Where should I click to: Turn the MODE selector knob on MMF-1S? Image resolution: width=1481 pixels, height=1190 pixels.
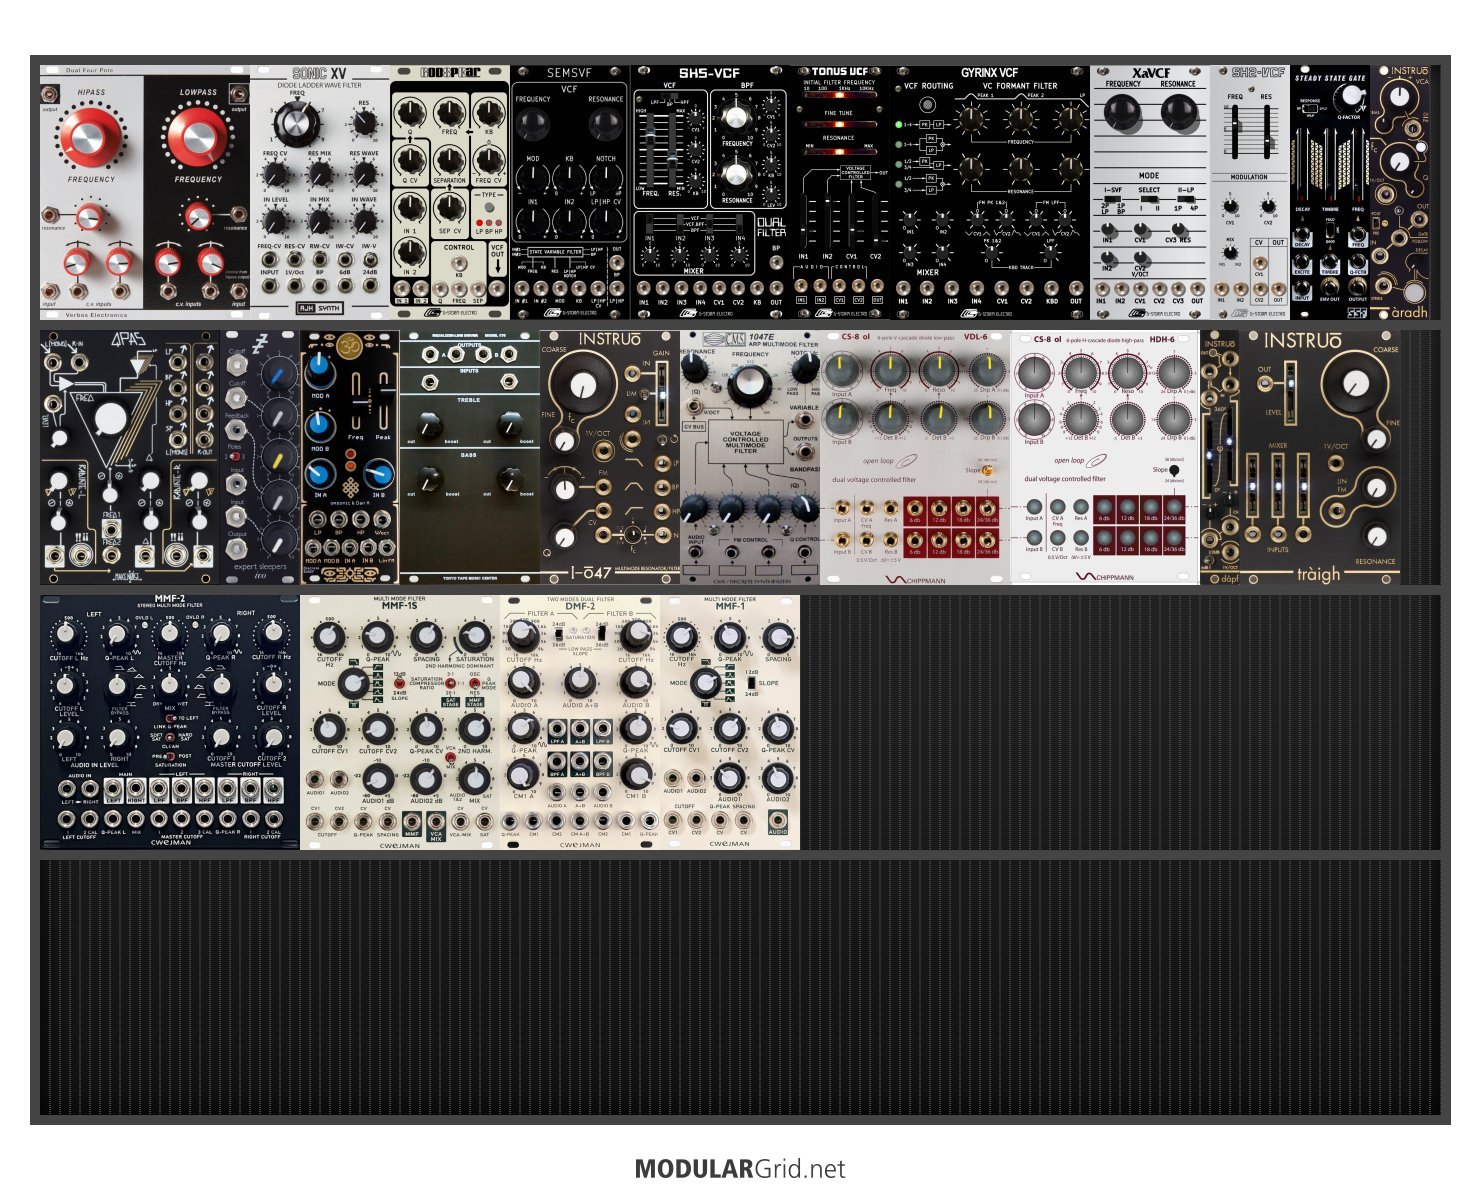point(352,684)
